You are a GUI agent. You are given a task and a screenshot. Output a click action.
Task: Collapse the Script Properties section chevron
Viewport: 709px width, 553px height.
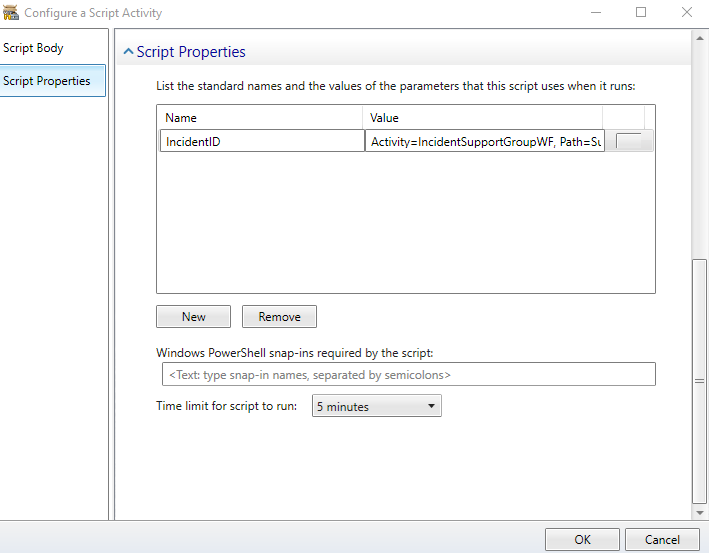click(128, 52)
